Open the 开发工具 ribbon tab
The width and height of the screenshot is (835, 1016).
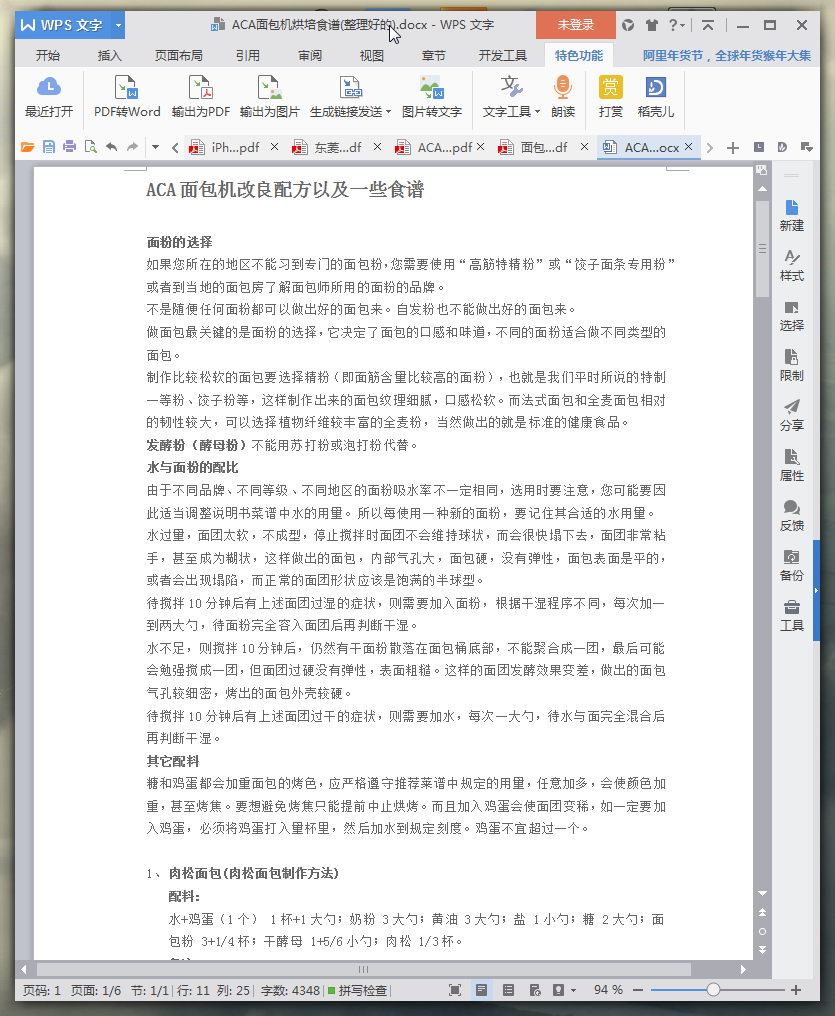[x=503, y=56]
